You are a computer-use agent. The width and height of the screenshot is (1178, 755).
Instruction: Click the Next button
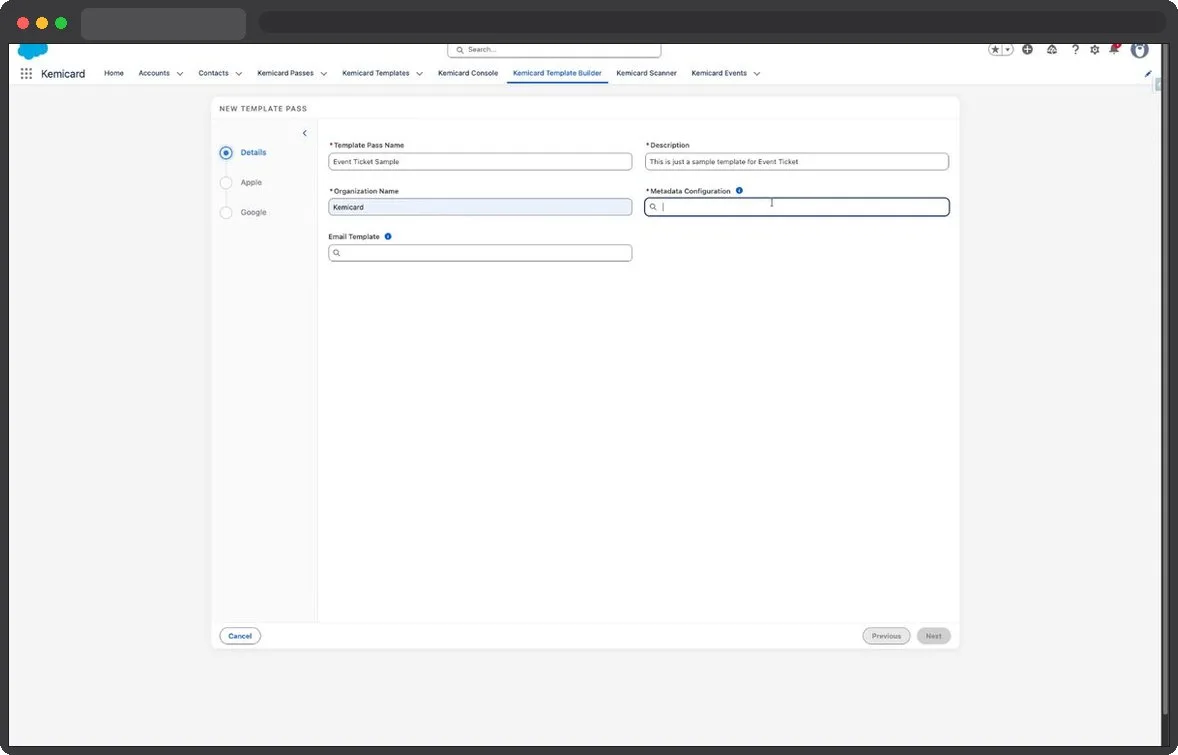point(934,636)
